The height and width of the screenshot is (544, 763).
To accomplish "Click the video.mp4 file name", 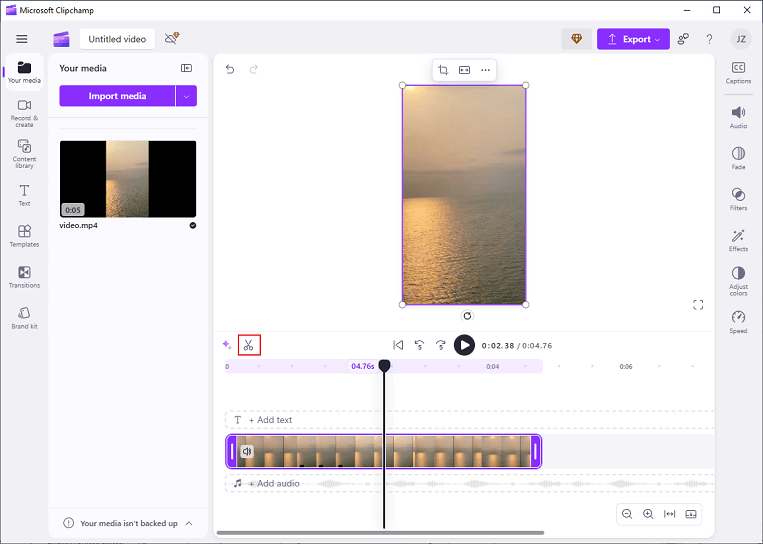I will (78, 225).
